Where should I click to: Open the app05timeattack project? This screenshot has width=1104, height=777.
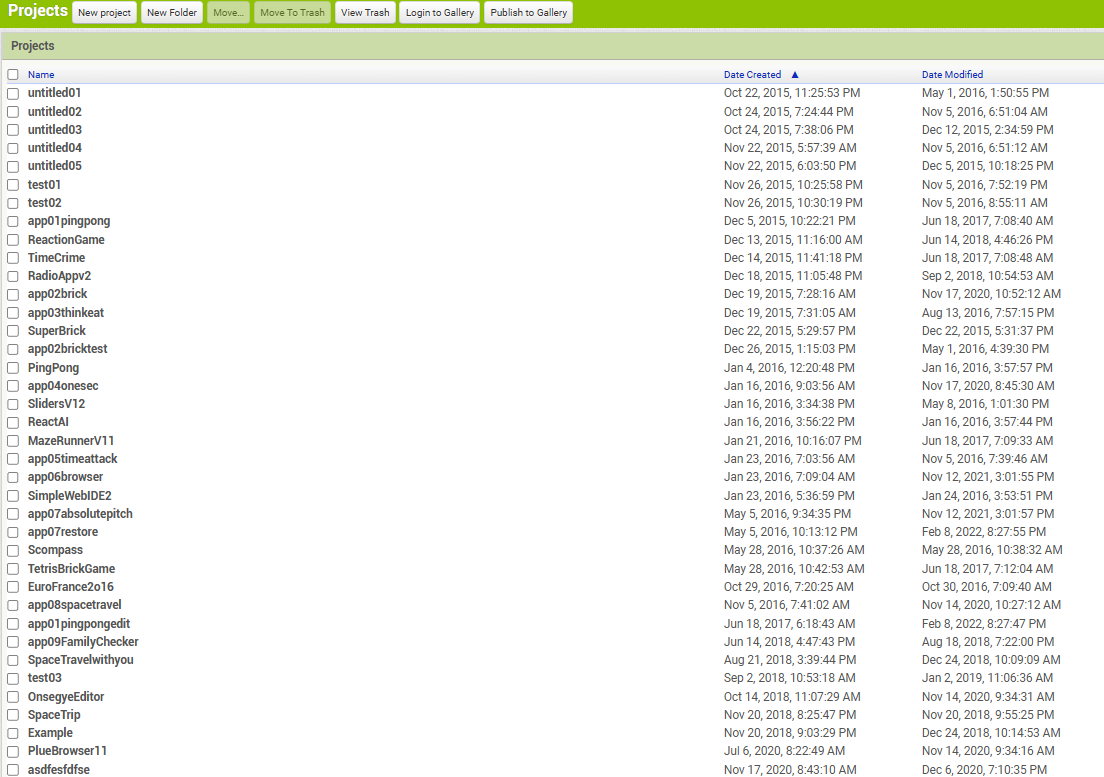(x=73, y=459)
